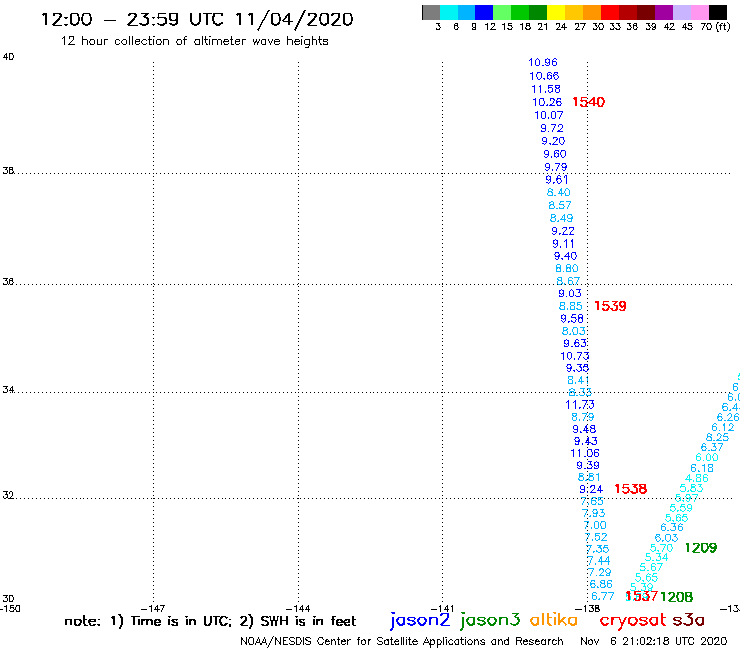Click the wave height value 9.03

point(570,293)
